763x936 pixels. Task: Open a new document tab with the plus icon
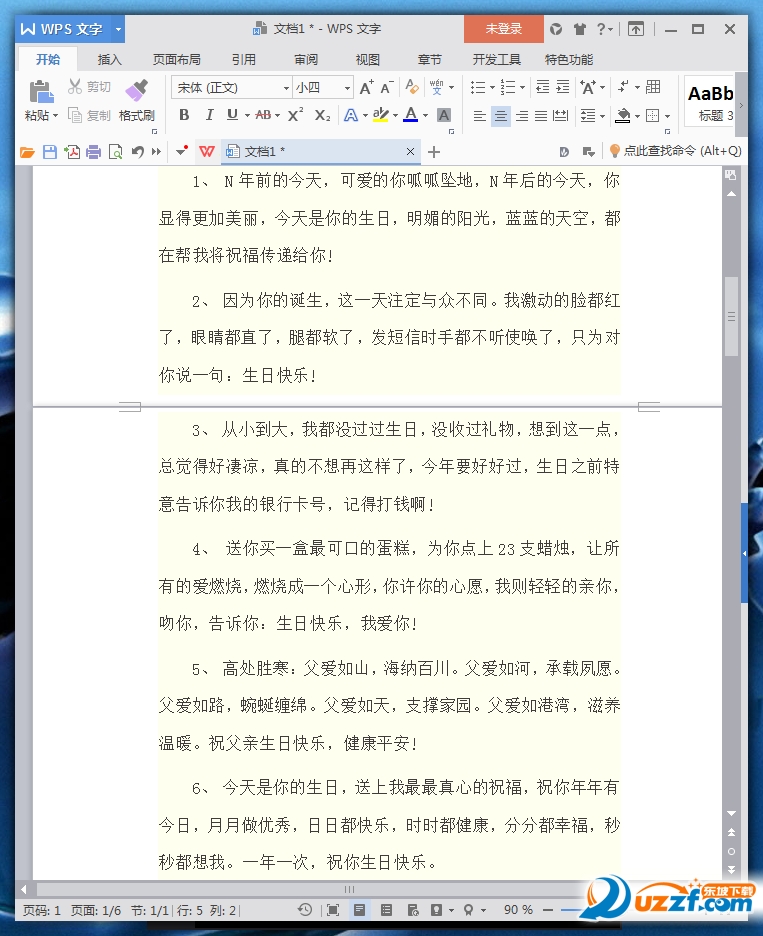point(434,152)
